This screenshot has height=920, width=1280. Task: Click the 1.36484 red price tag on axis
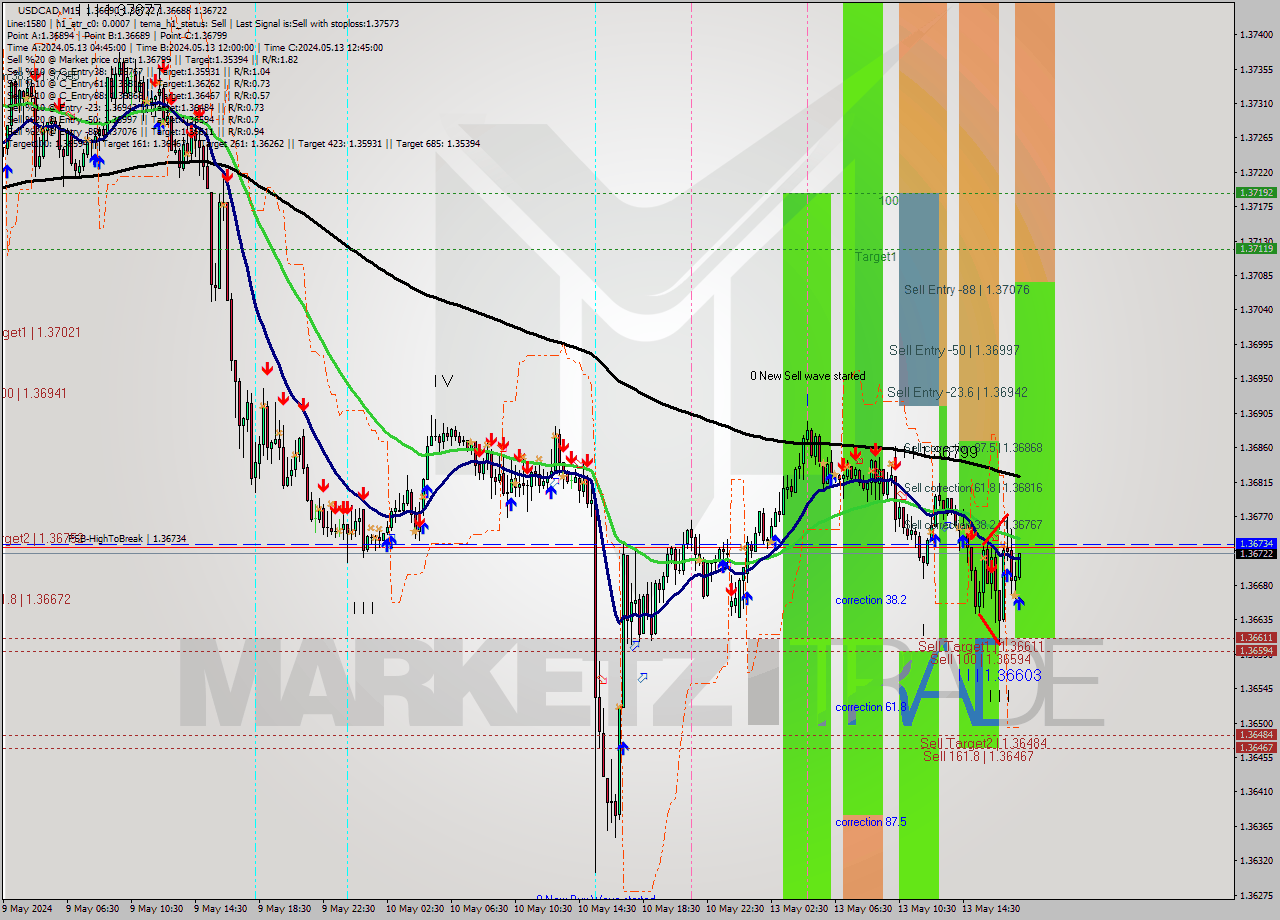[x=1255, y=735]
